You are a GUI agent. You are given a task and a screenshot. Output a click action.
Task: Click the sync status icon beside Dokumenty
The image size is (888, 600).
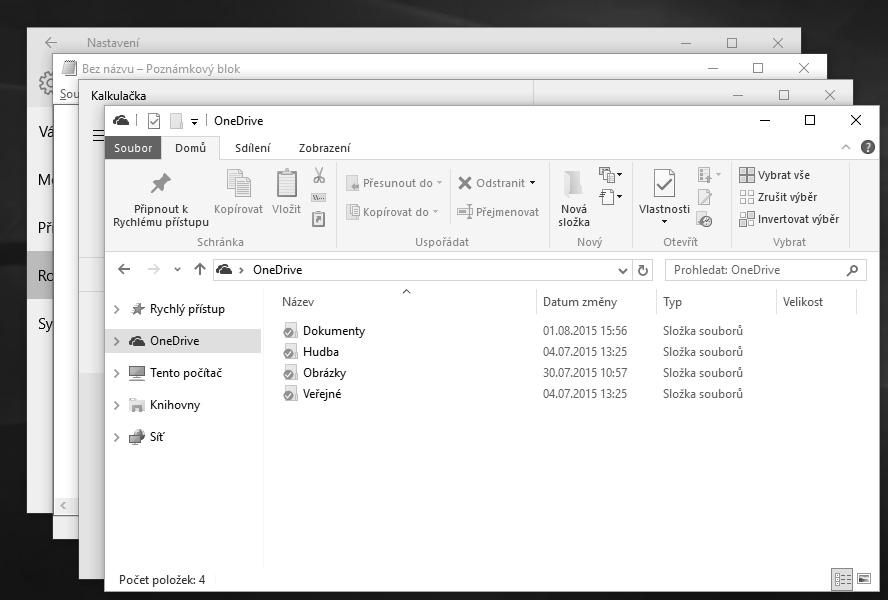289,331
